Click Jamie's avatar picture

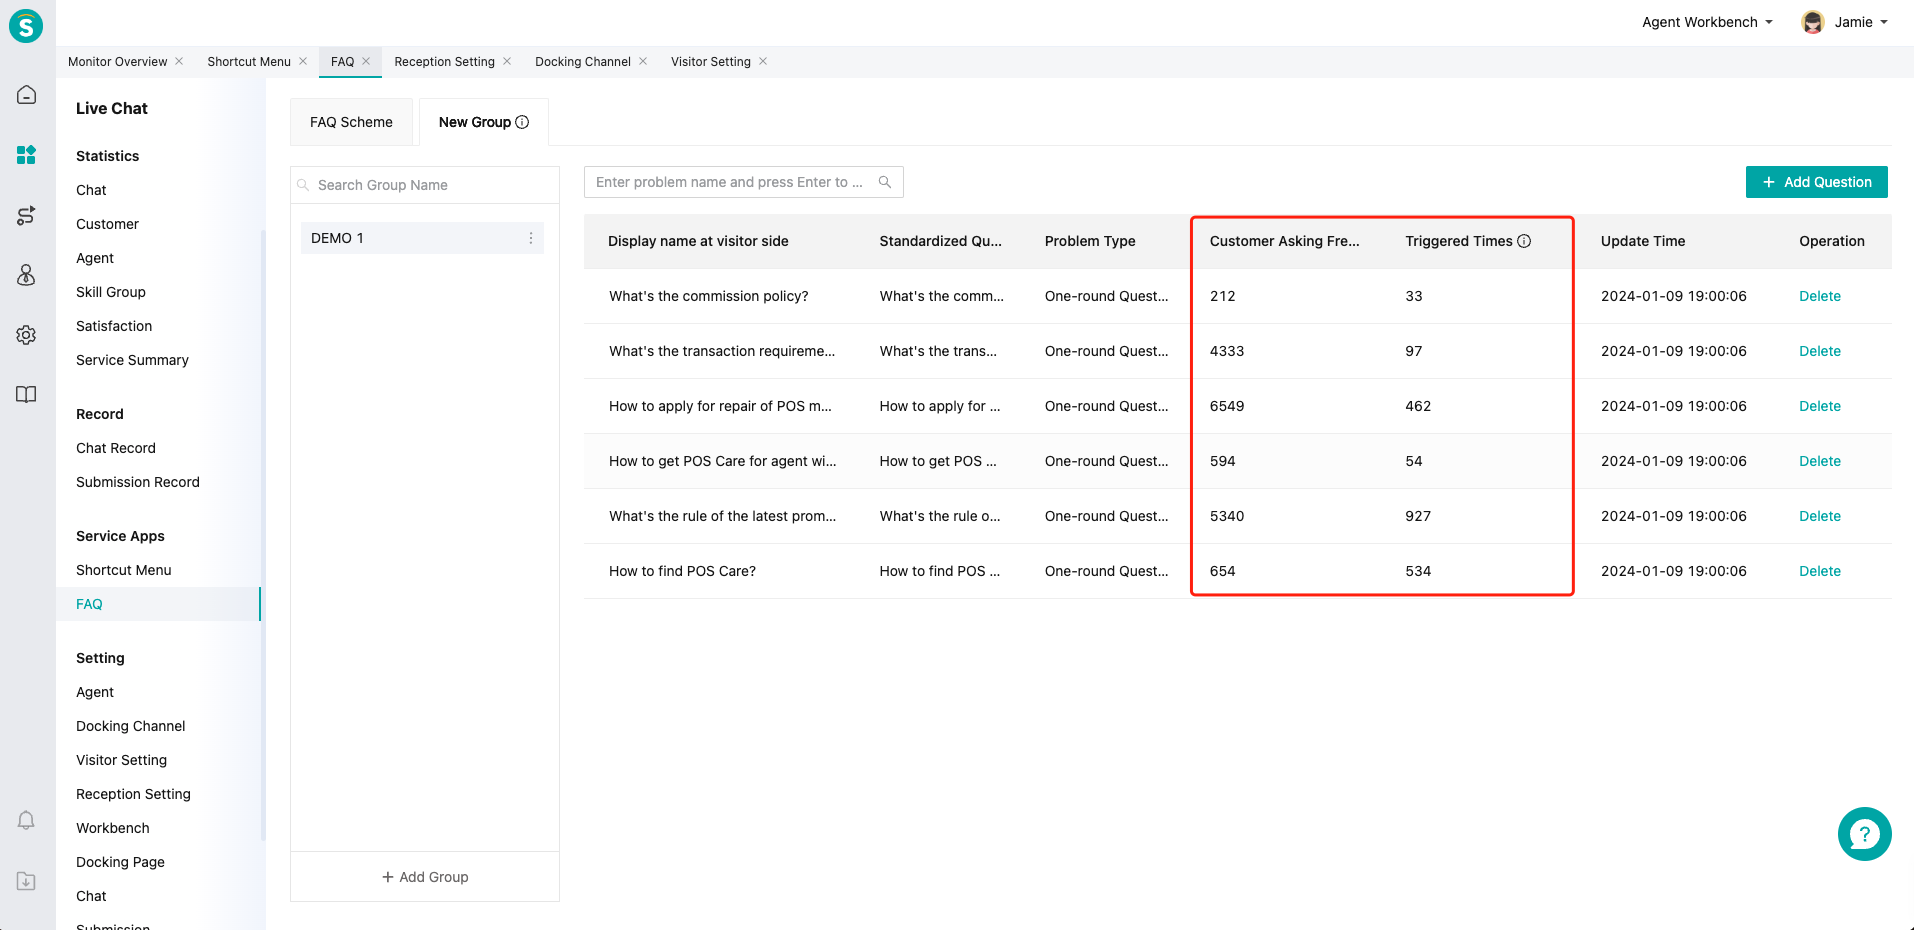pos(1812,22)
